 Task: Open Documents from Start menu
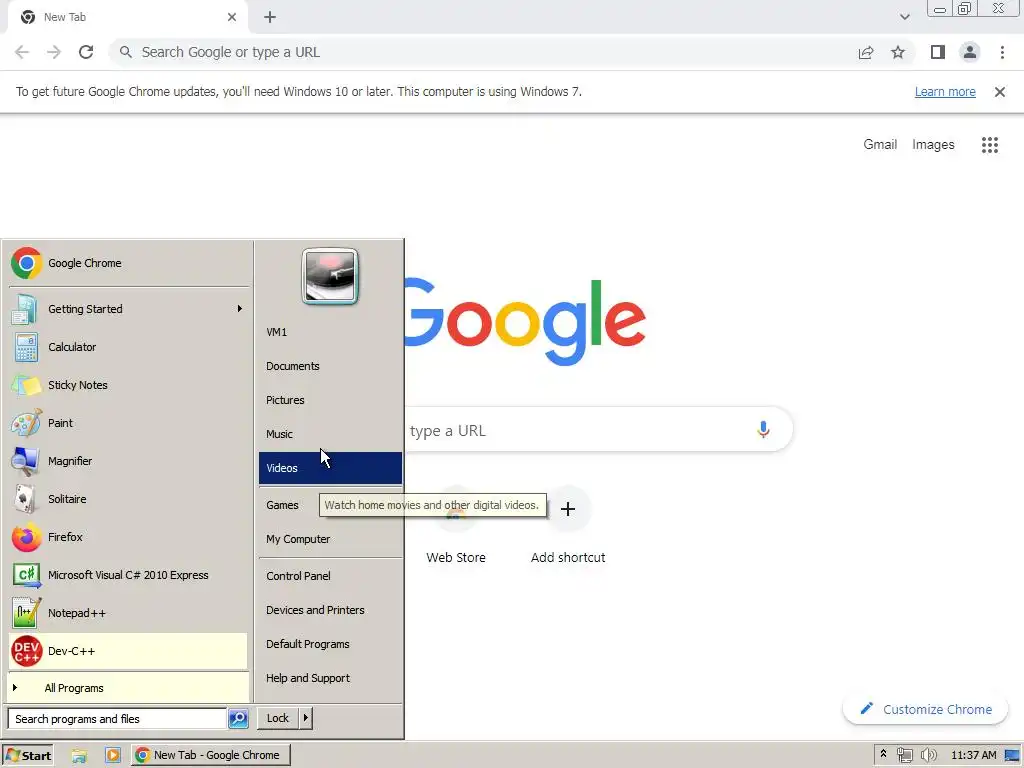[330, 366]
